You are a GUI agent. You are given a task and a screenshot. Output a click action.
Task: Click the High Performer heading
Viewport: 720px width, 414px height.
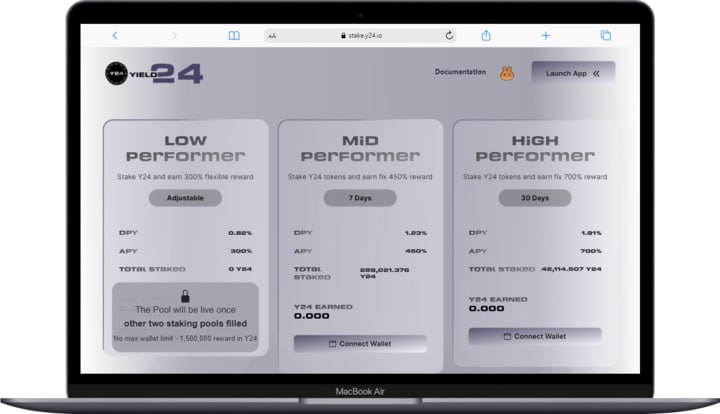pos(535,148)
